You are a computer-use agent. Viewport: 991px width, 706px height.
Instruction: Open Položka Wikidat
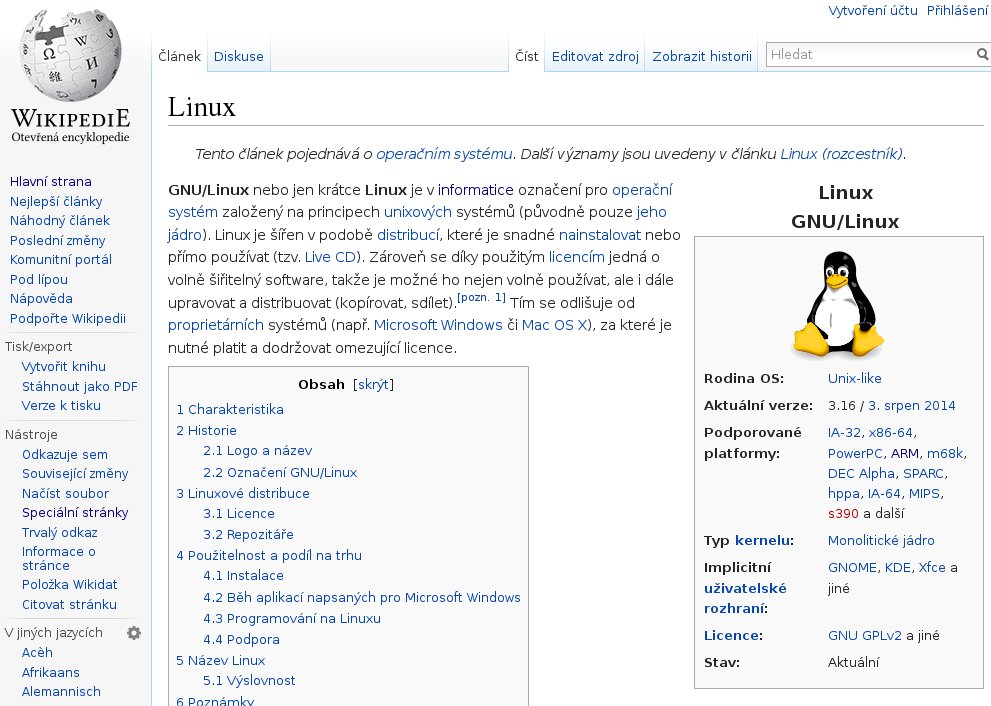coord(70,585)
